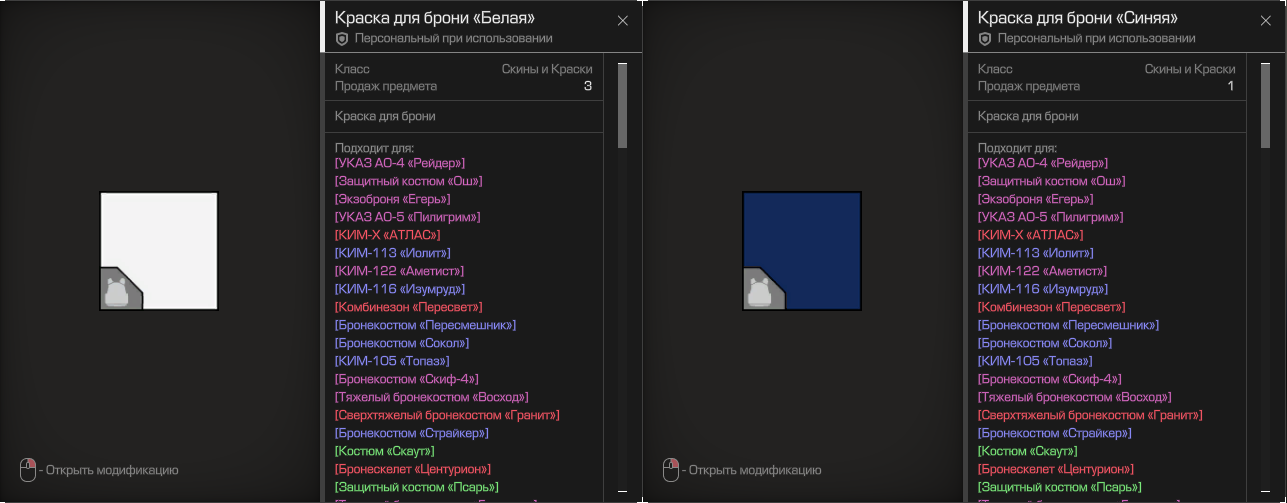Screen dimensions: 1287x503
Task: Click shield icon in «Синяя» panel header
Action: click(985, 38)
